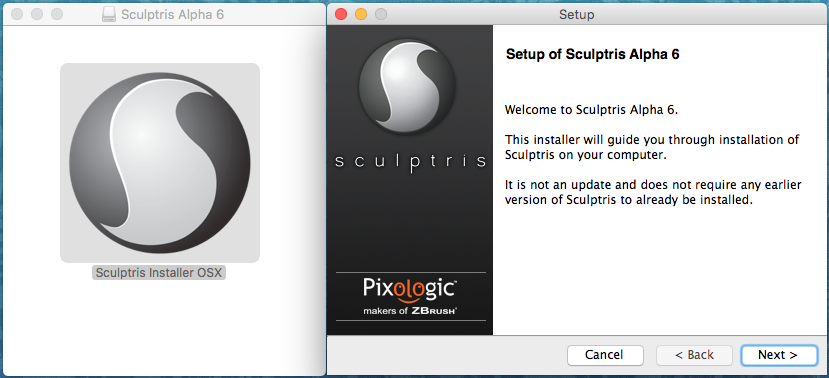
Task: Click the heading Setup of Sculptris Alpha 6
Action: 593,54
